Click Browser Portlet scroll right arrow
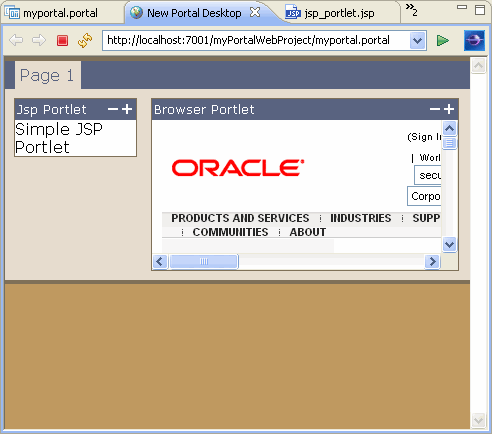492x434 pixels. (432, 261)
